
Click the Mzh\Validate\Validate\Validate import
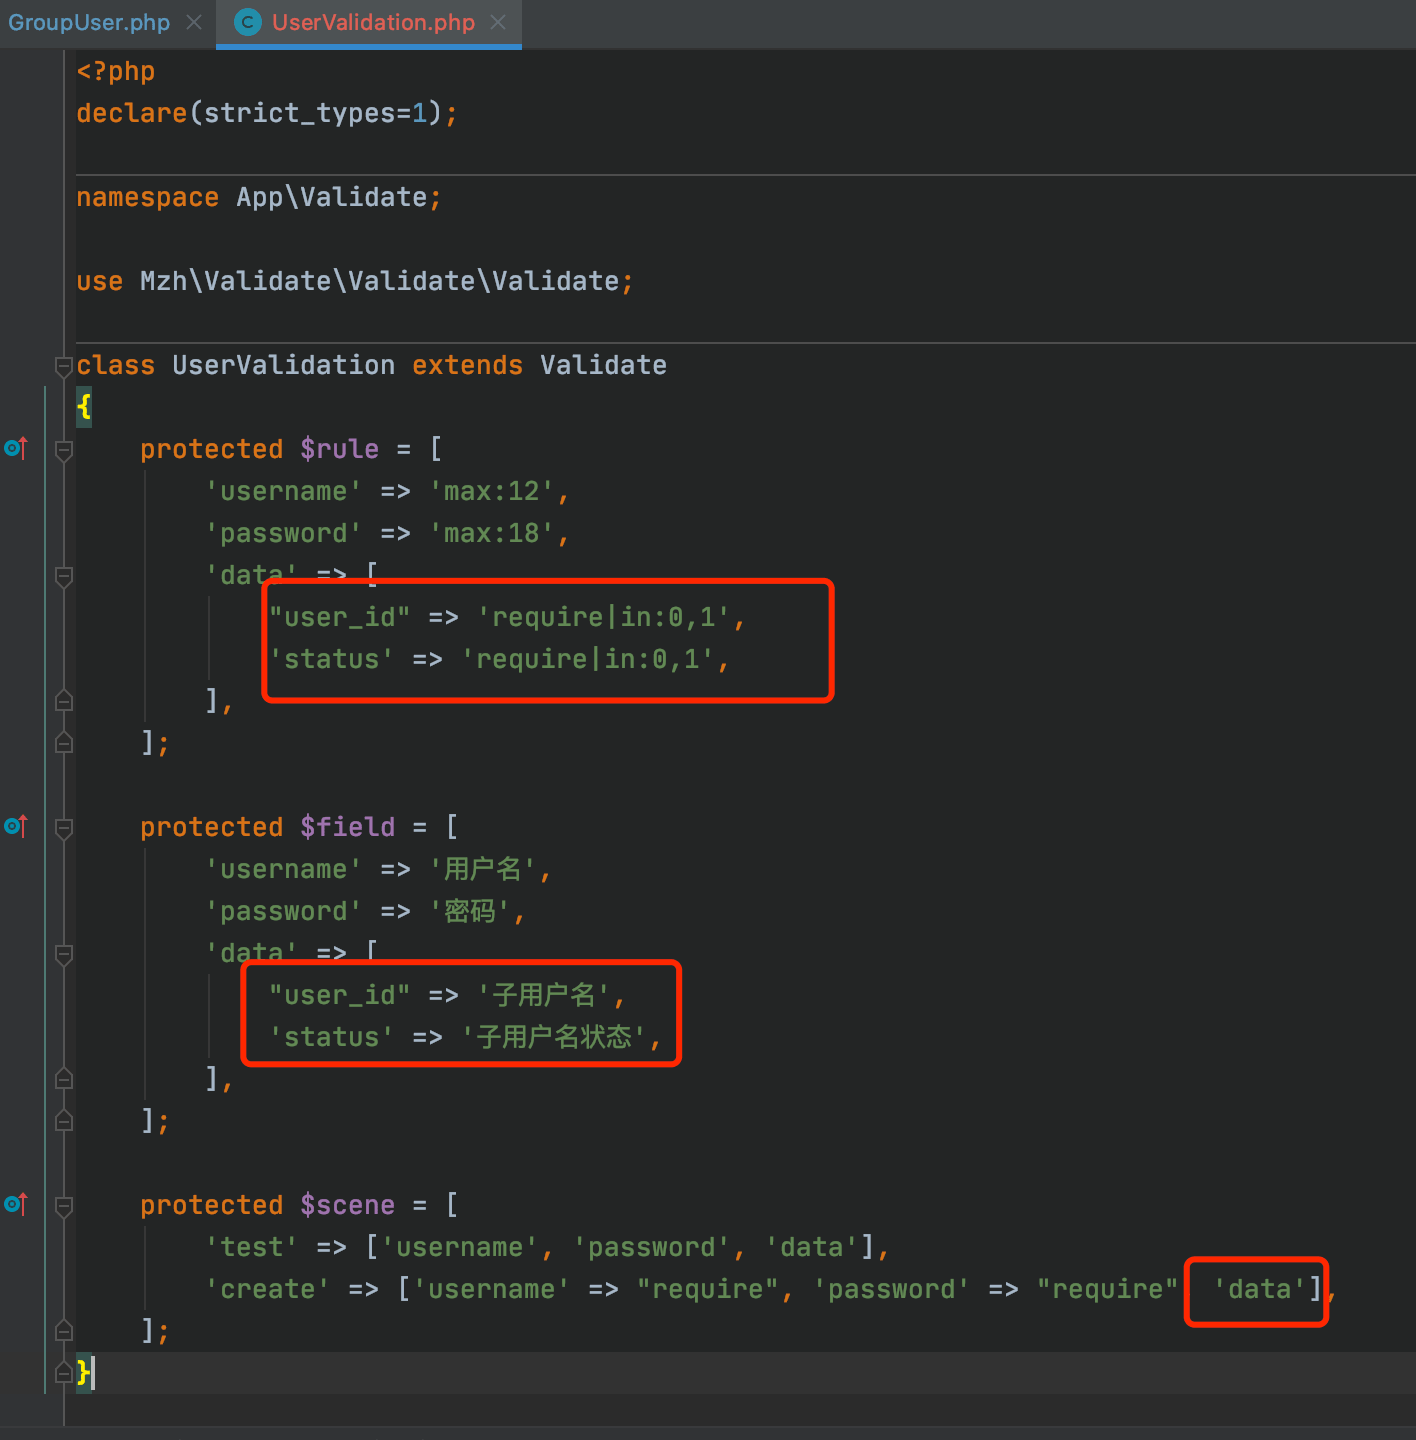tap(380, 281)
